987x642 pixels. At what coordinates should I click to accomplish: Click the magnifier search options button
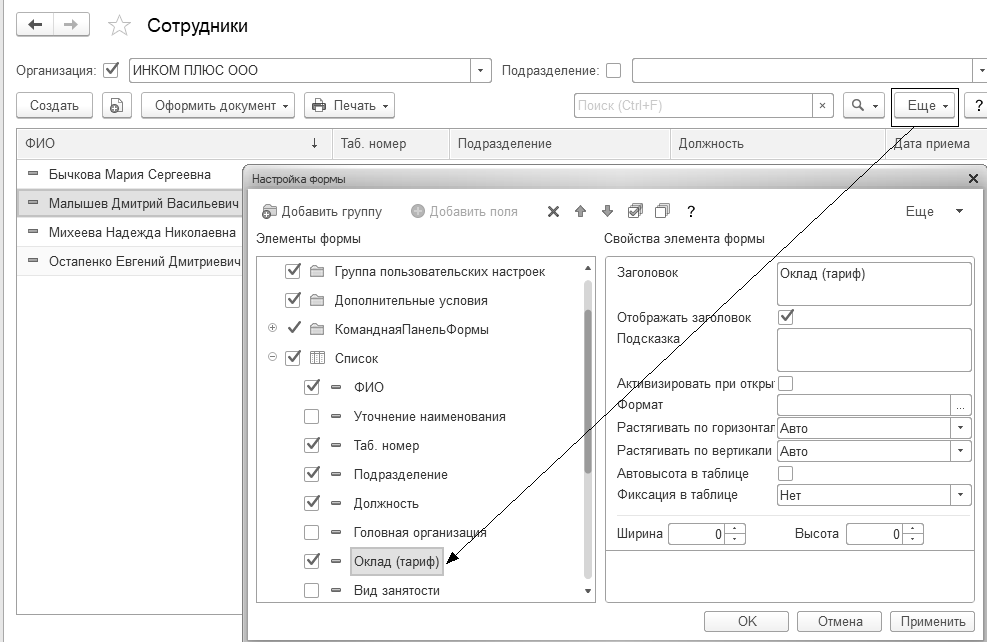pyautogui.click(x=864, y=106)
